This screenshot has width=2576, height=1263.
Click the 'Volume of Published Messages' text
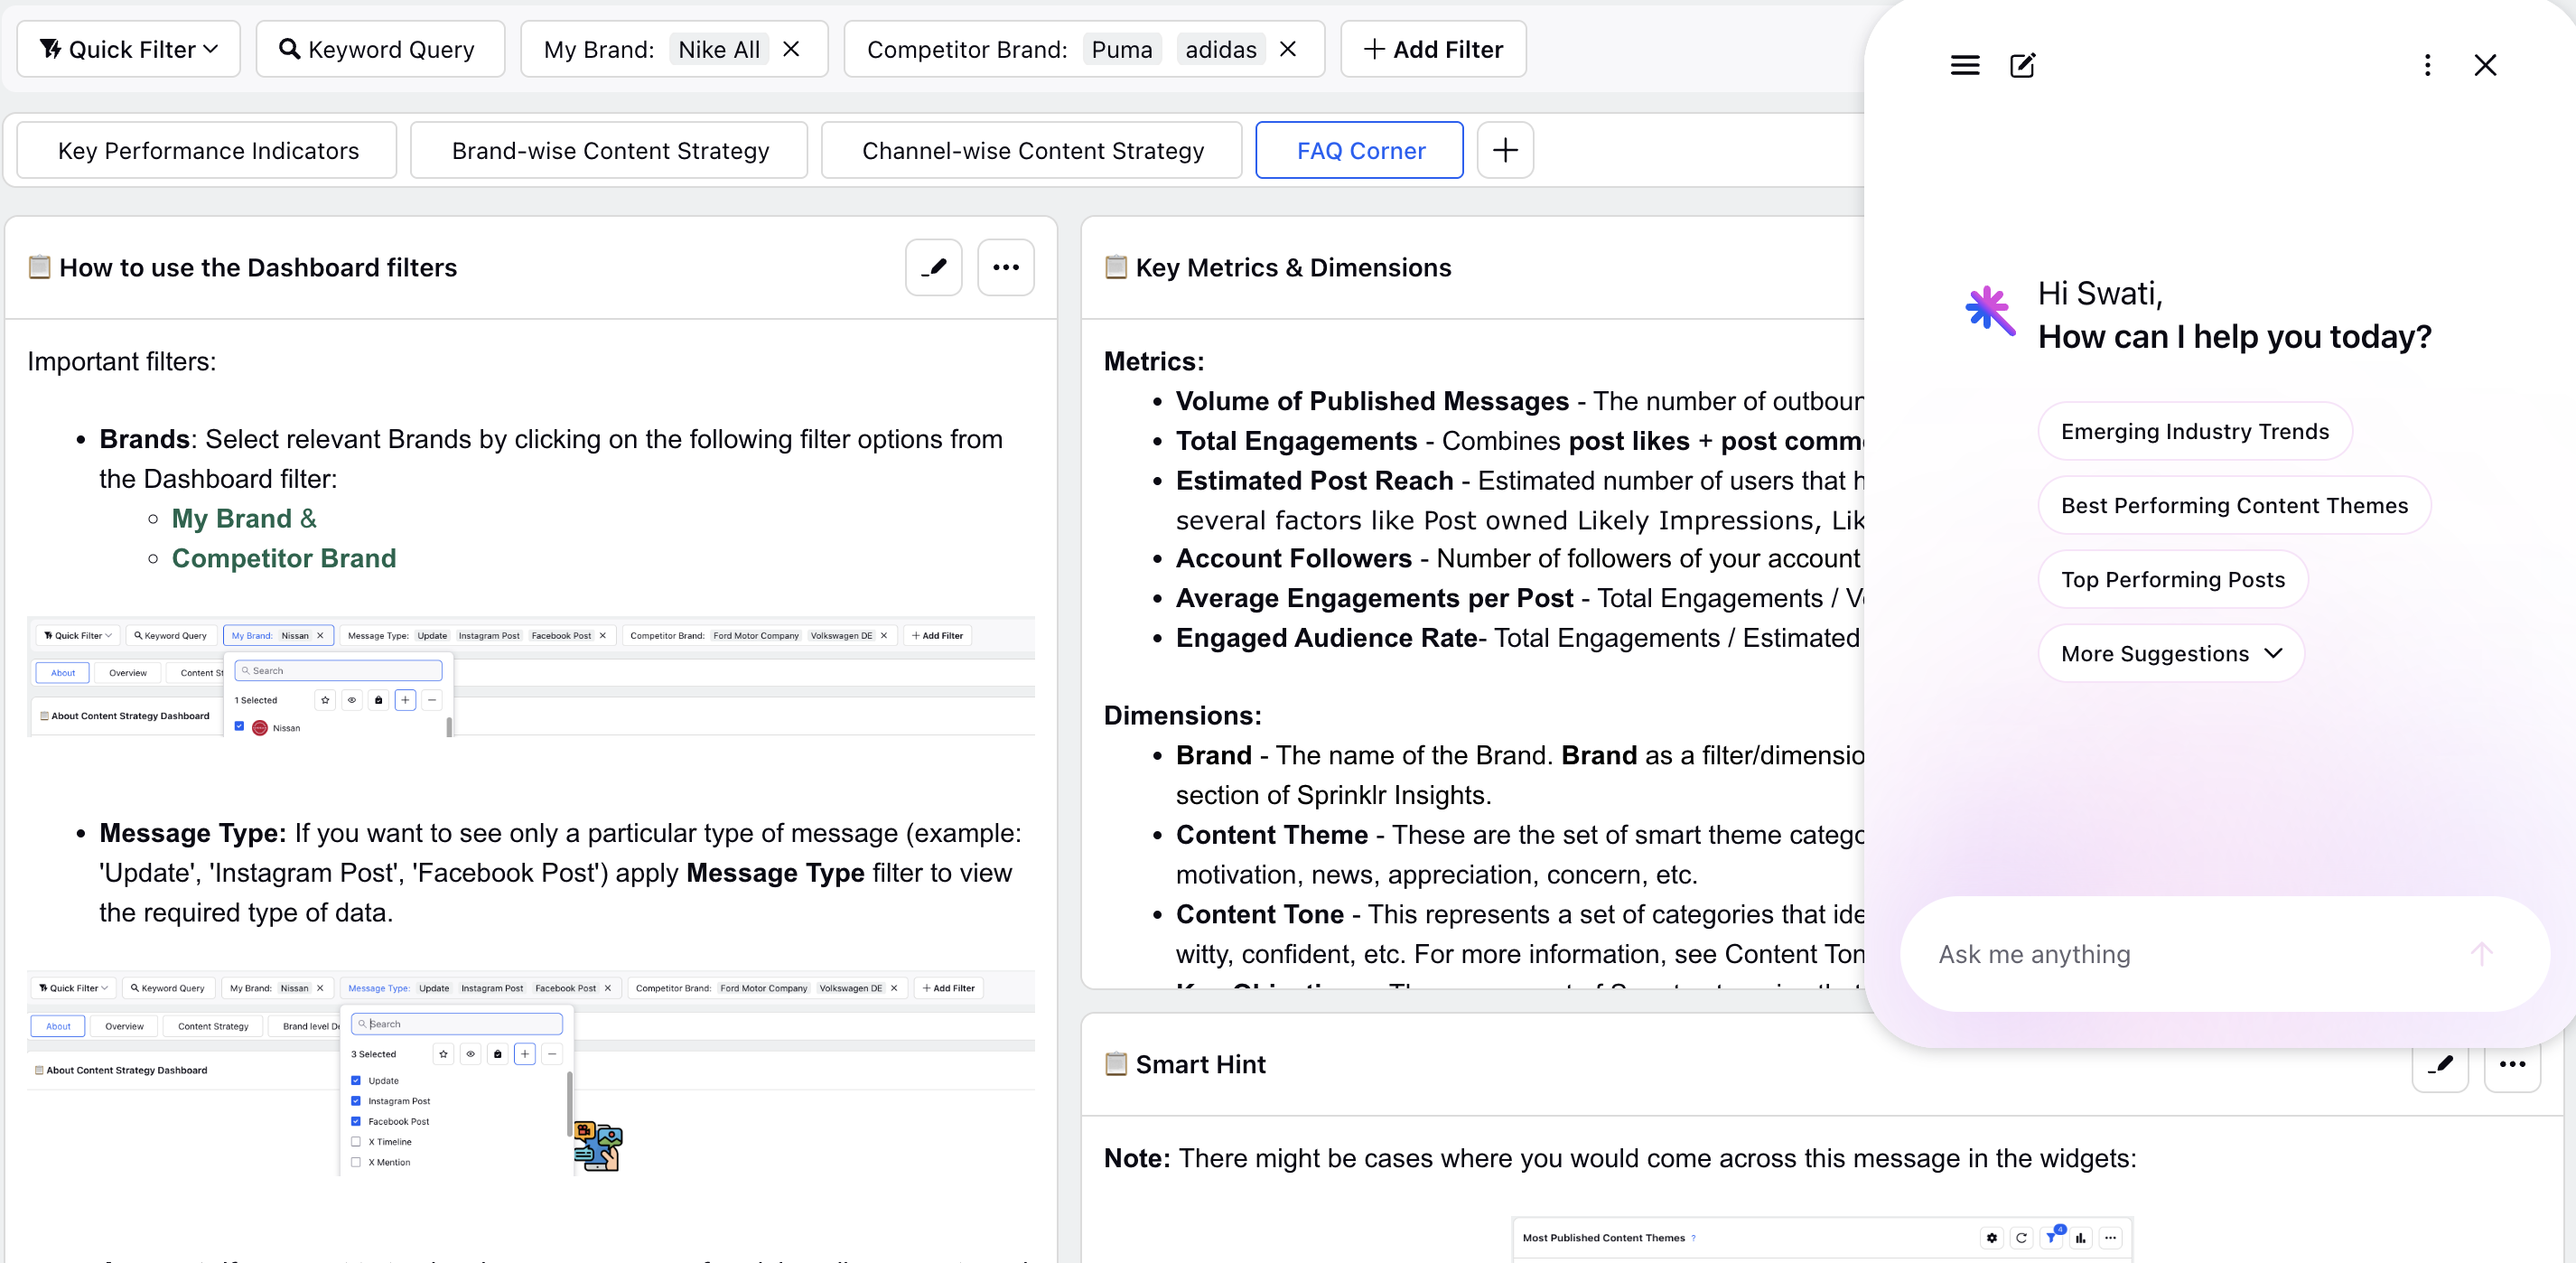tap(1371, 400)
